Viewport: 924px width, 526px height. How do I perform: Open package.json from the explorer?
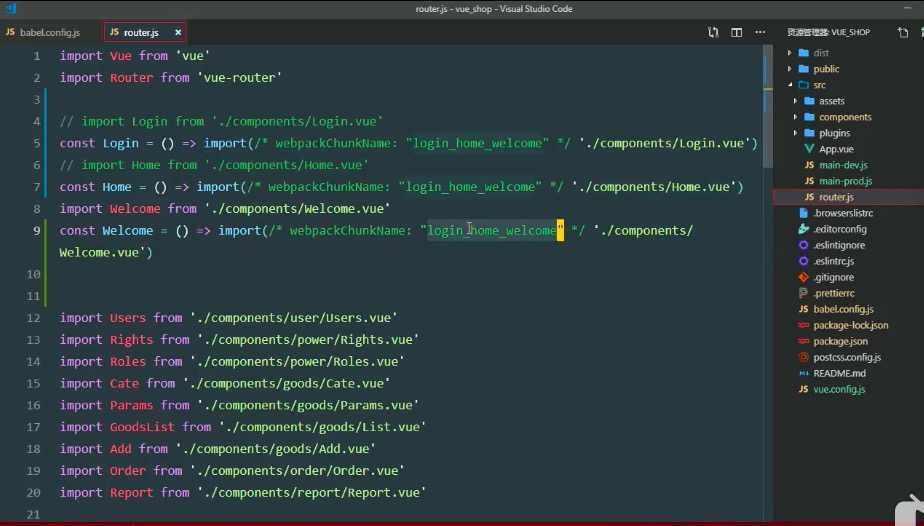click(x=840, y=341)
